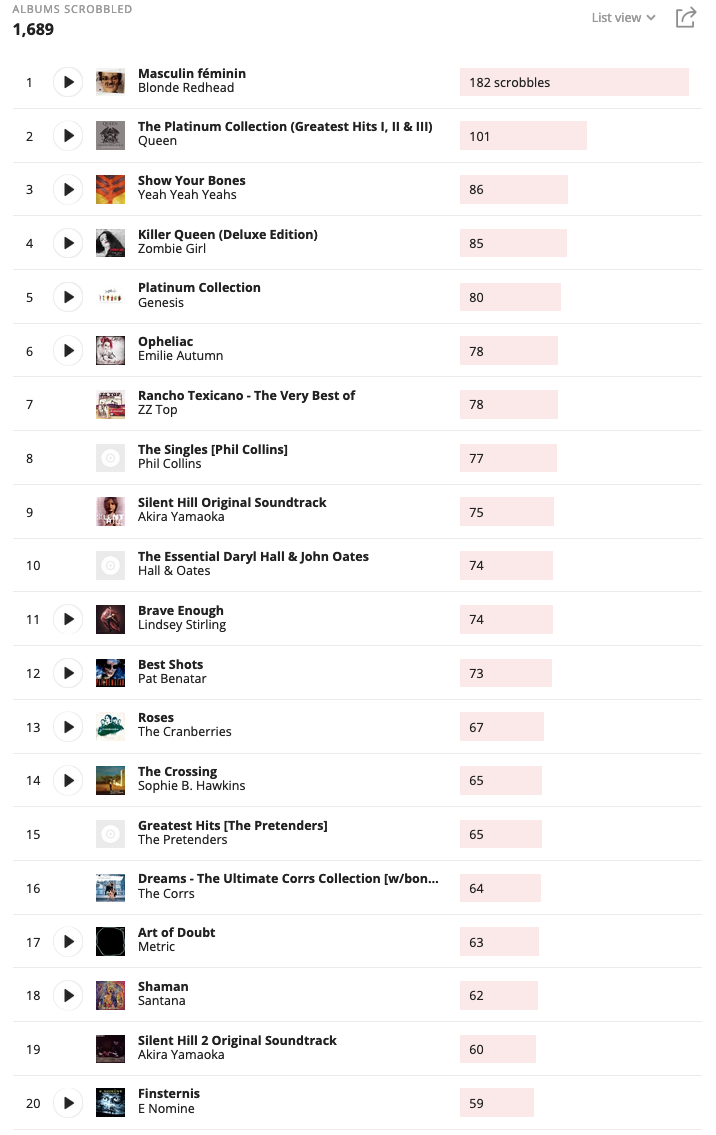Play Masculin féminin by Blonde Redhead
The width and height of the screenshot is (716, 1135).
tap(68, 82)
